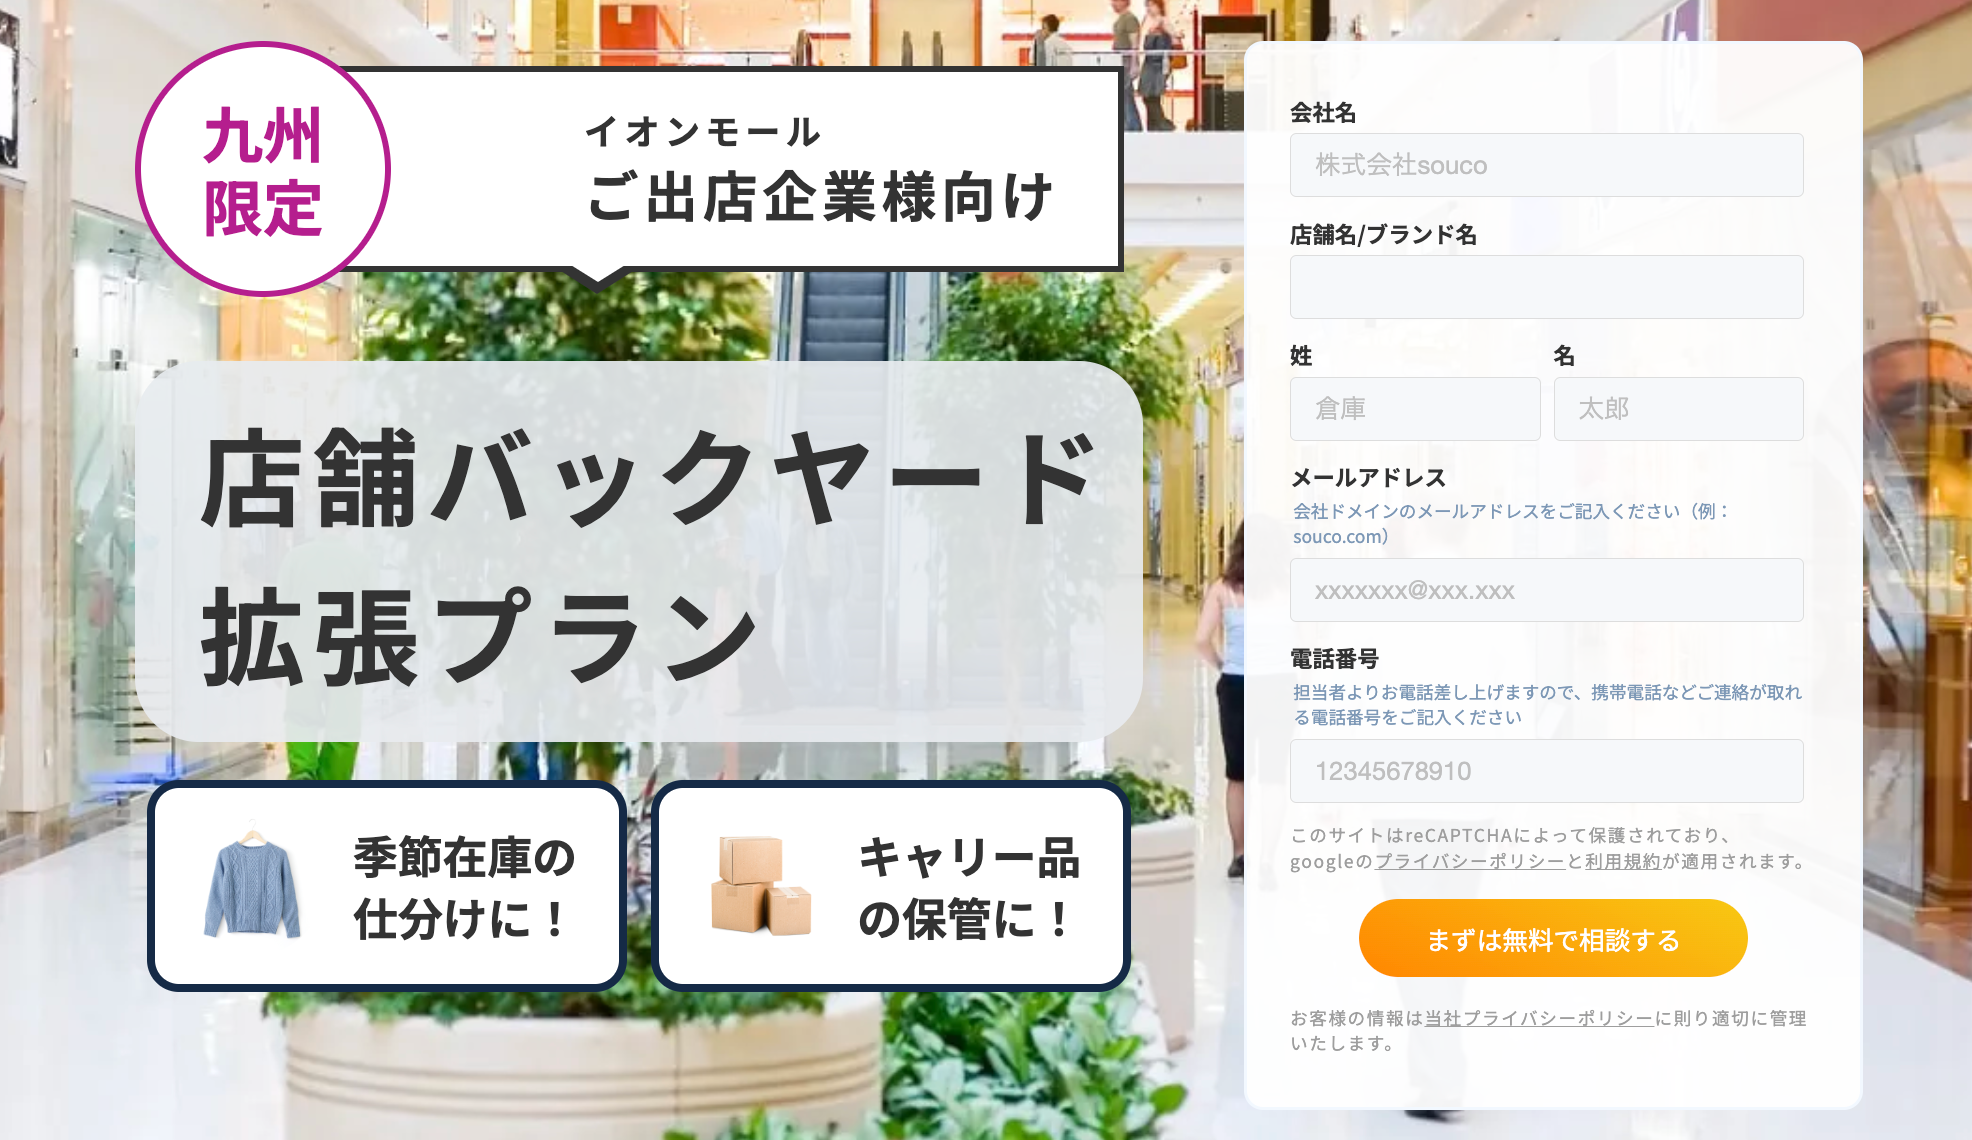Submit with まずは無料で相談する button
The image size is (1972, 1140).
point(1552,938)
